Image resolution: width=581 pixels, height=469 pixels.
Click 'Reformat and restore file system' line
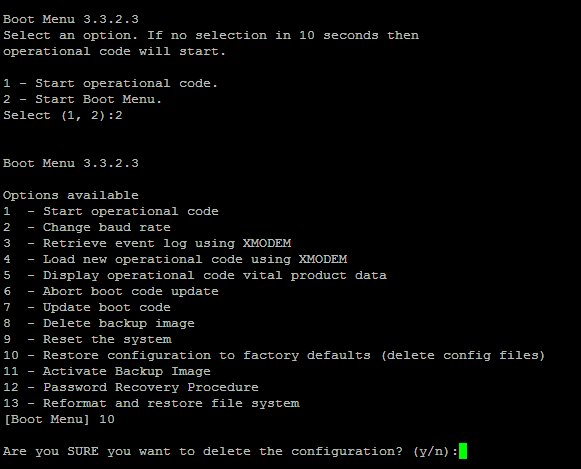(x=151, y=403)
